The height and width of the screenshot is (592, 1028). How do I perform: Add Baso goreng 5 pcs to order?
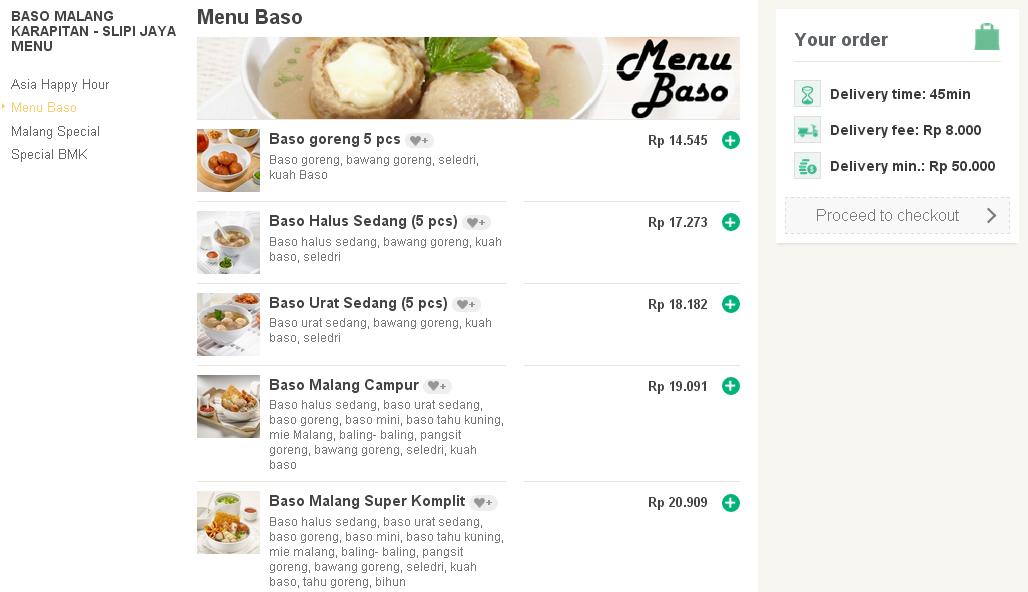[731, 140]
